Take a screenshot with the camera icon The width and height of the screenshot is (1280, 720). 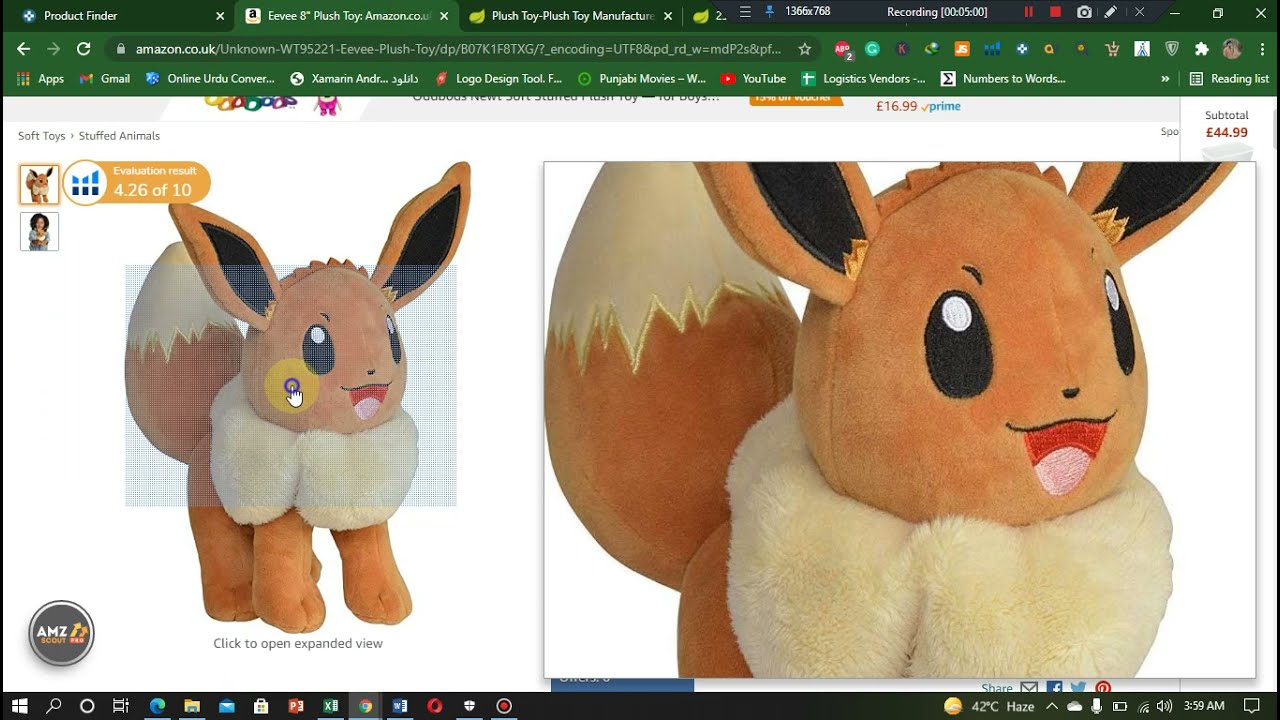point(1084,13)
